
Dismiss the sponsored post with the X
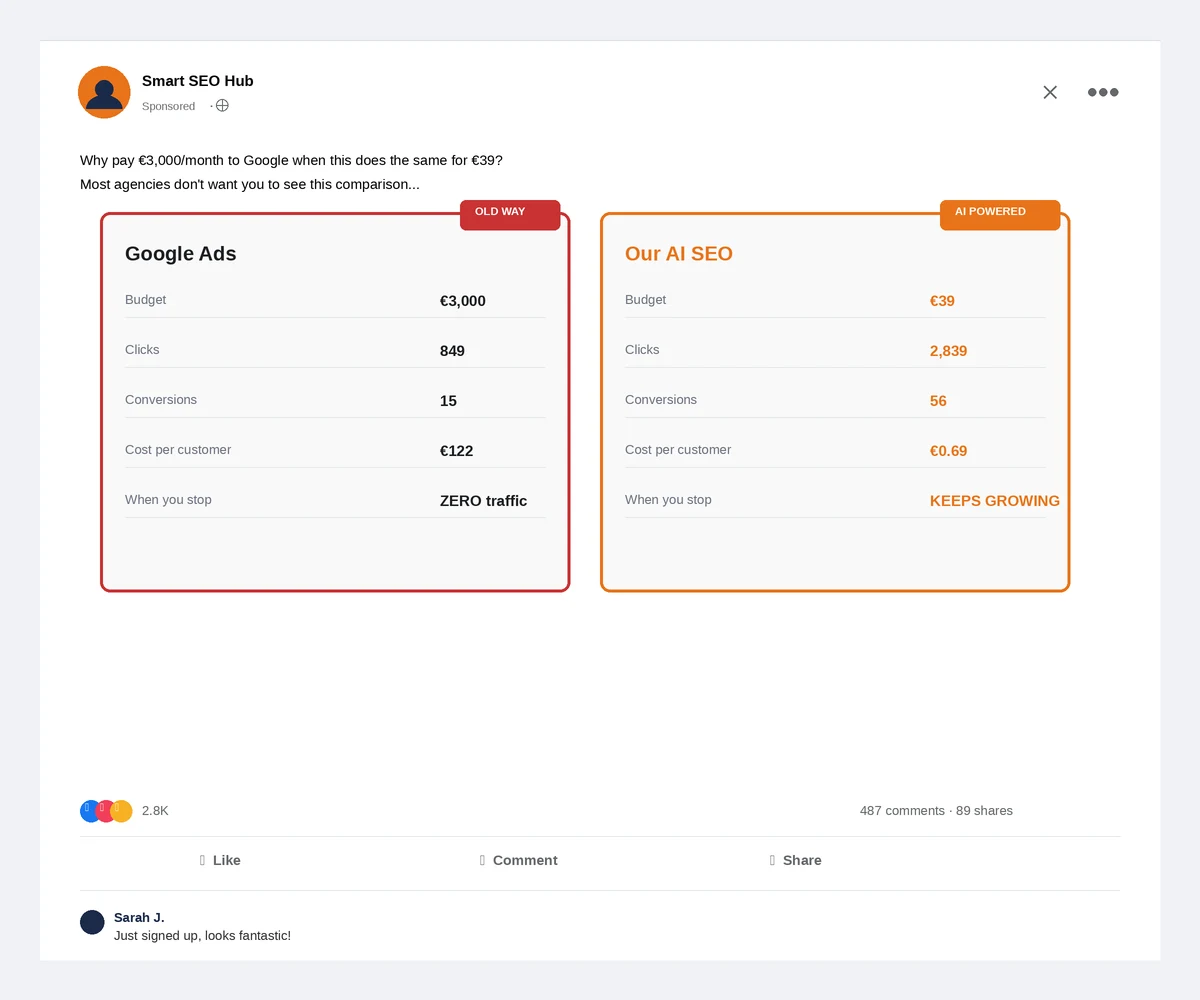click(1050, 92)
